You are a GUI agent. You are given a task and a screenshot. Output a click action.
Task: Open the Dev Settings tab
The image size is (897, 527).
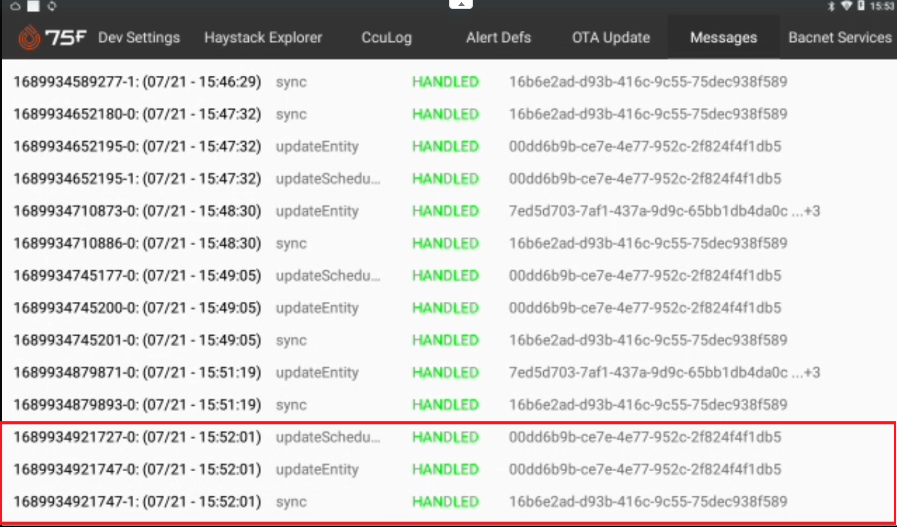click(x=139, y=38)
